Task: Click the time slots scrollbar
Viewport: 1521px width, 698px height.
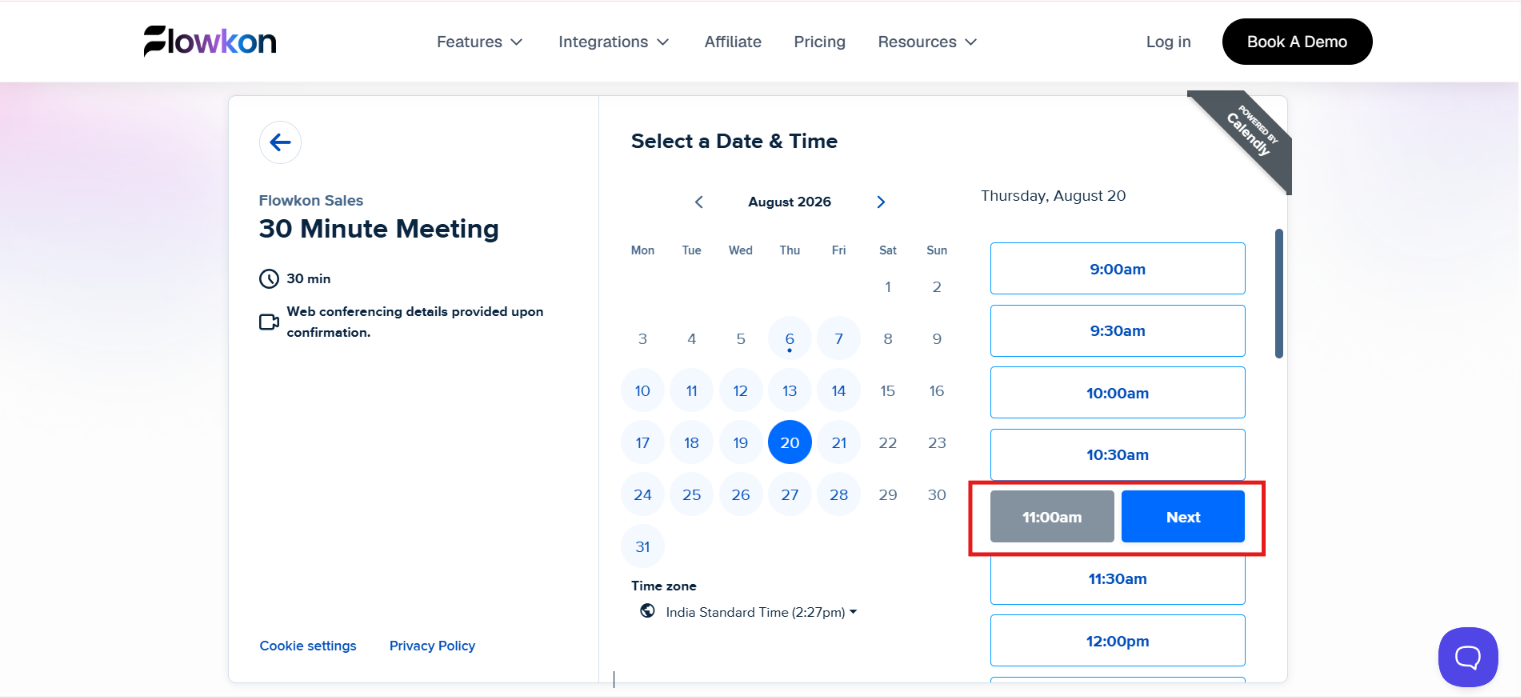Action: tap(1279, 294)
